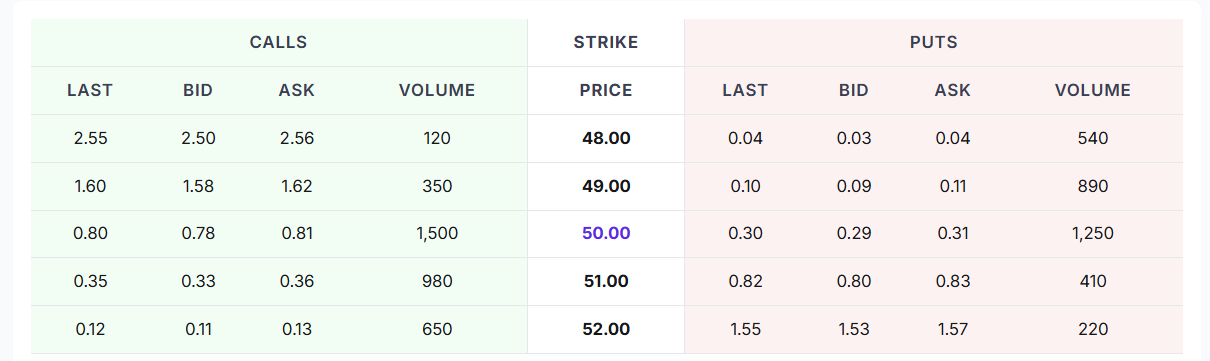Select call last price 0.12
Viewport: 1210px width, 361px height.
(x=90, y=329)
